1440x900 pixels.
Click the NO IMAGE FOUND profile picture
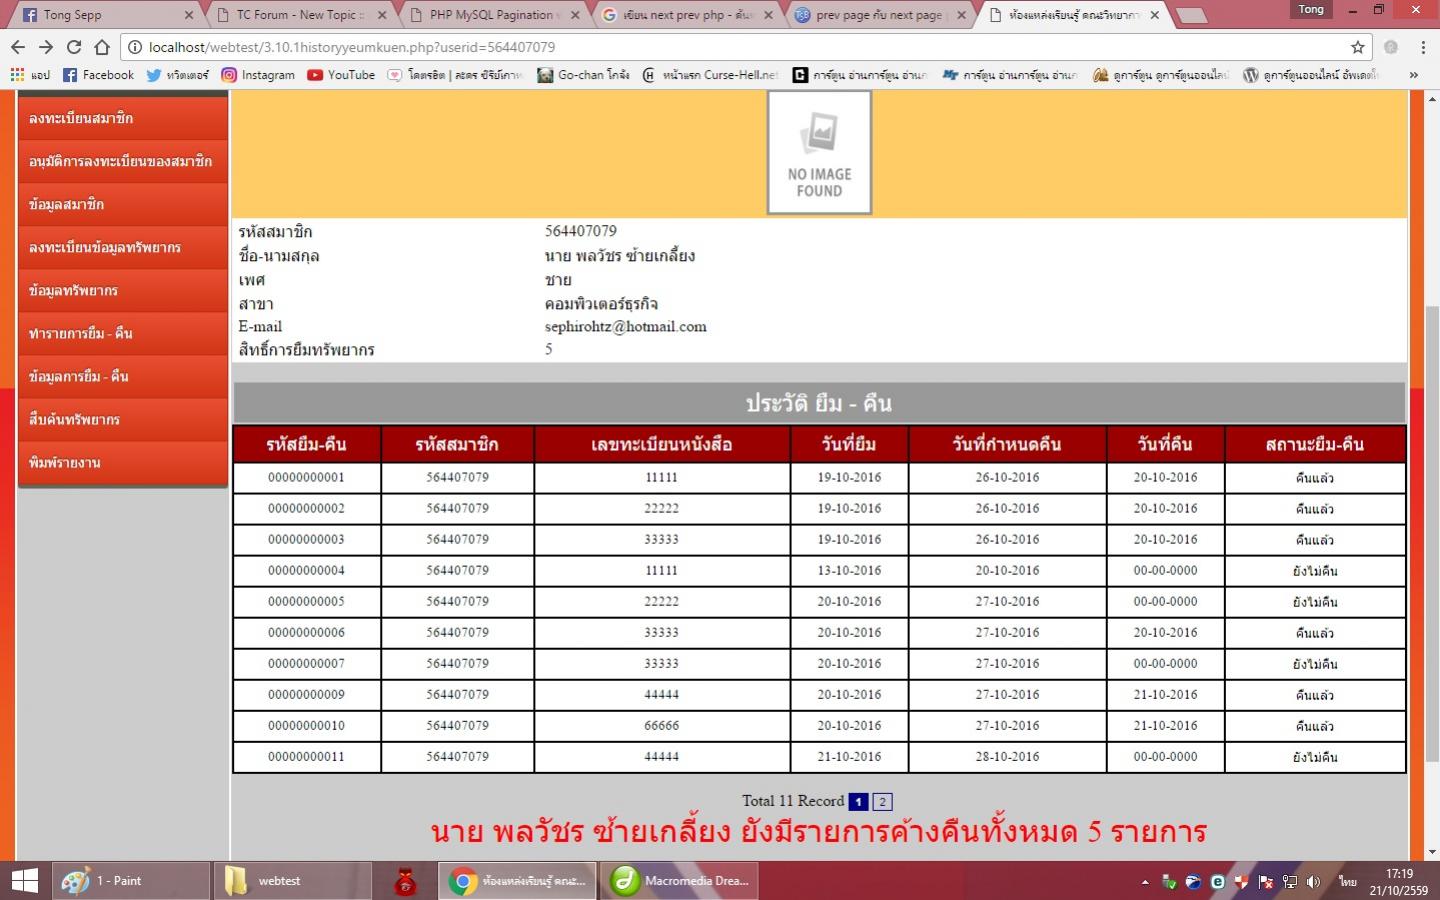tap(819, 152)
